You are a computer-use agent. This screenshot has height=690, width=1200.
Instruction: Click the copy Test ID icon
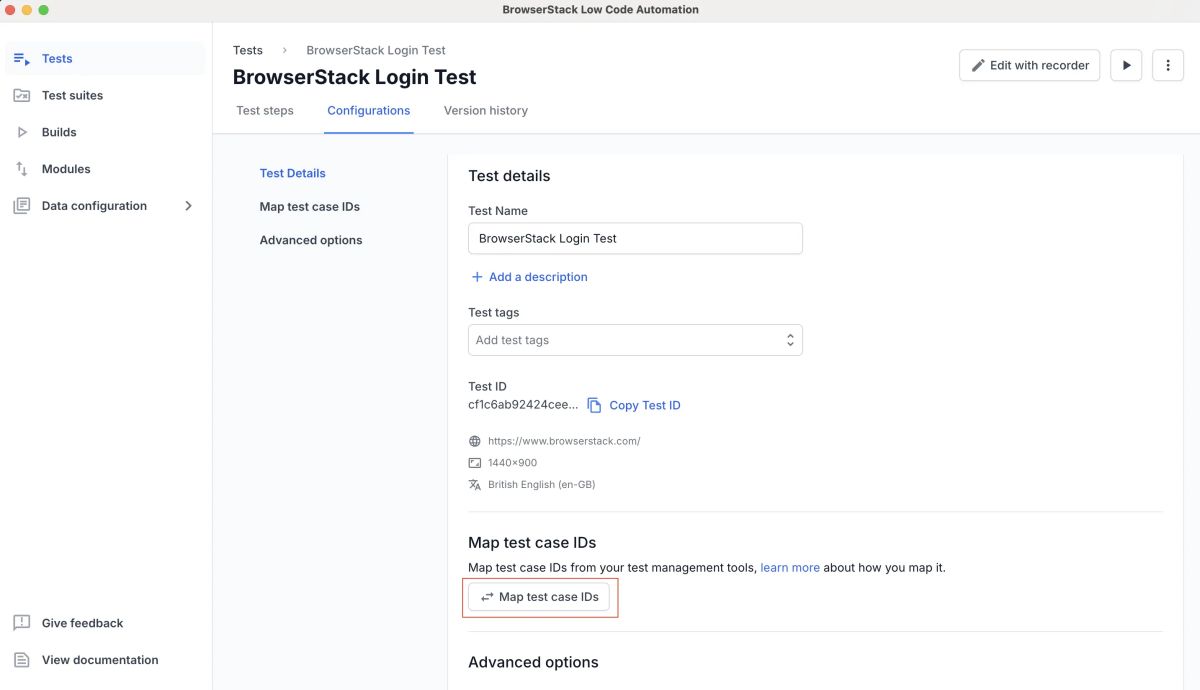coord(594,405)
